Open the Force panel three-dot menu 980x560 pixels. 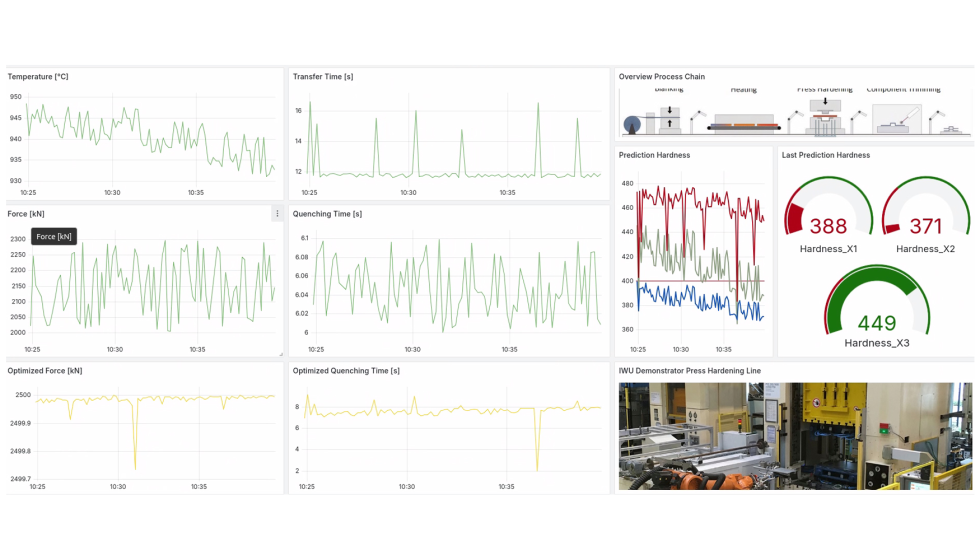click(277, 214)
